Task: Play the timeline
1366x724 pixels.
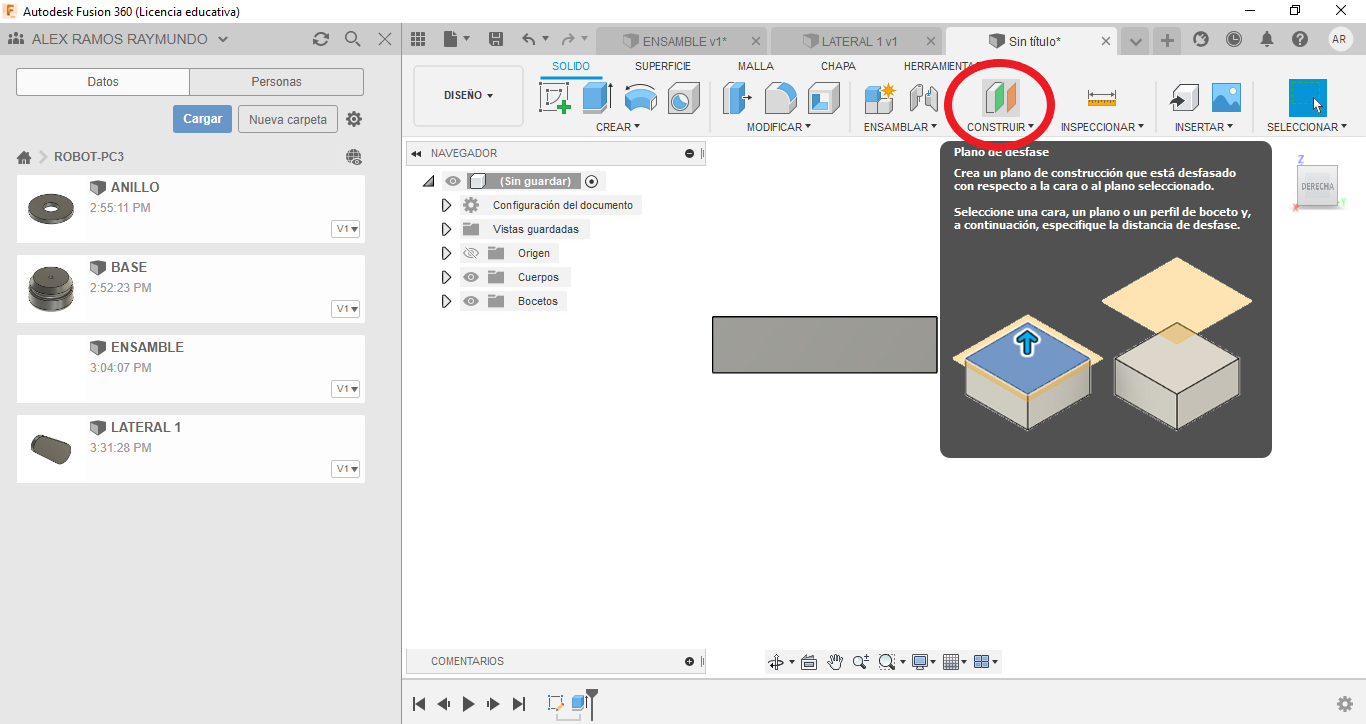Action: (x=469, y=704)
